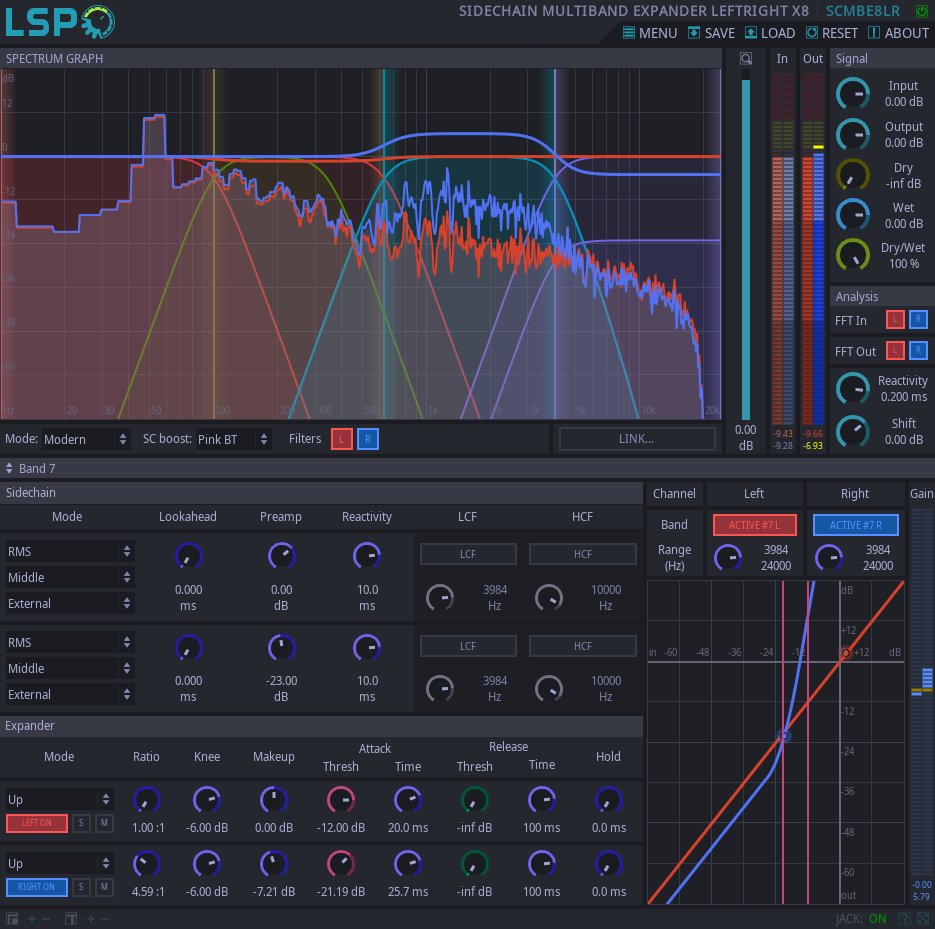Open the MENU icon in header

[629, 33]
